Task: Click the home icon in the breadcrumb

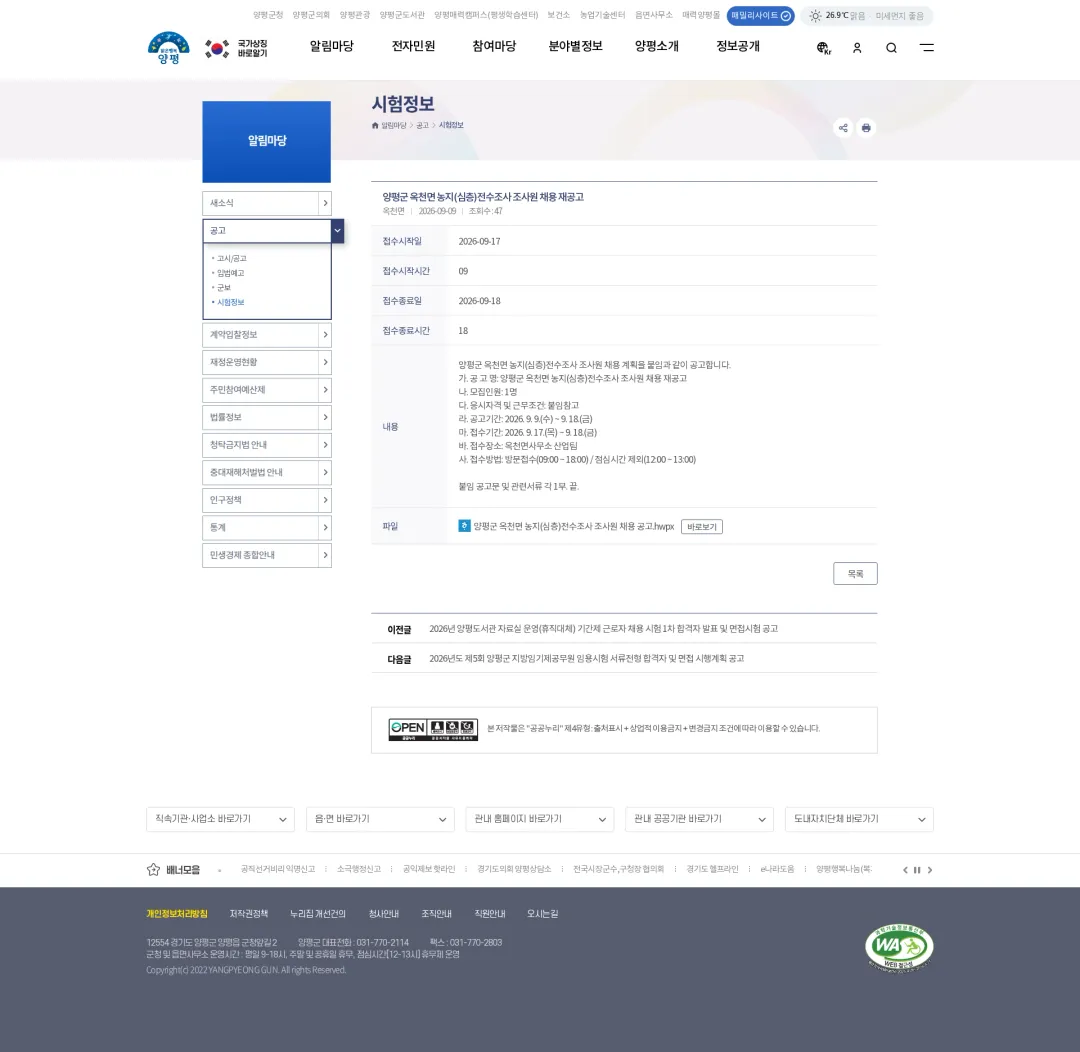Action: point(375,125)
